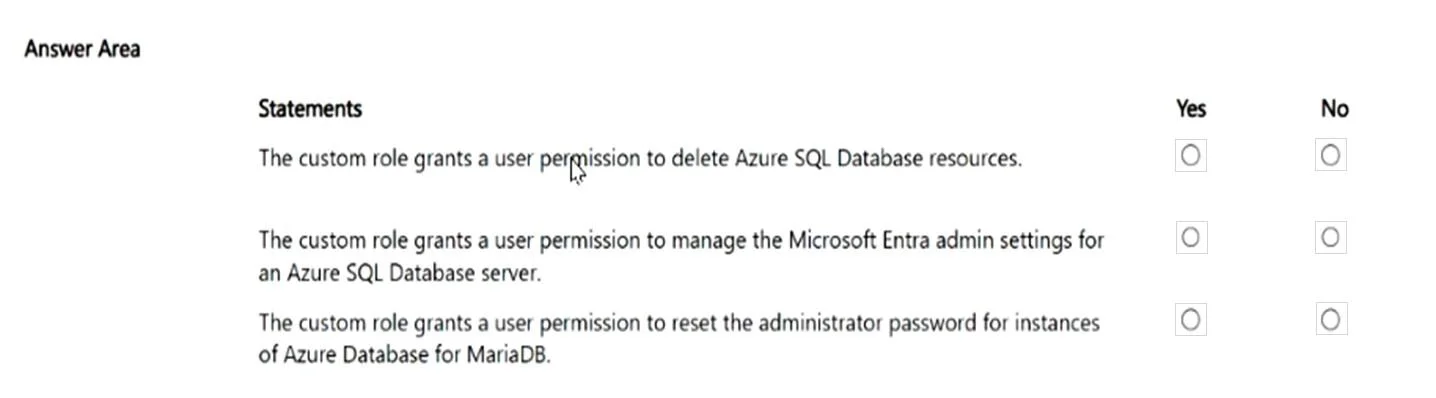Click the statement about deleting SQL Database resources
This screenshot has width=1436, height=398.
[x=640, y=158]
